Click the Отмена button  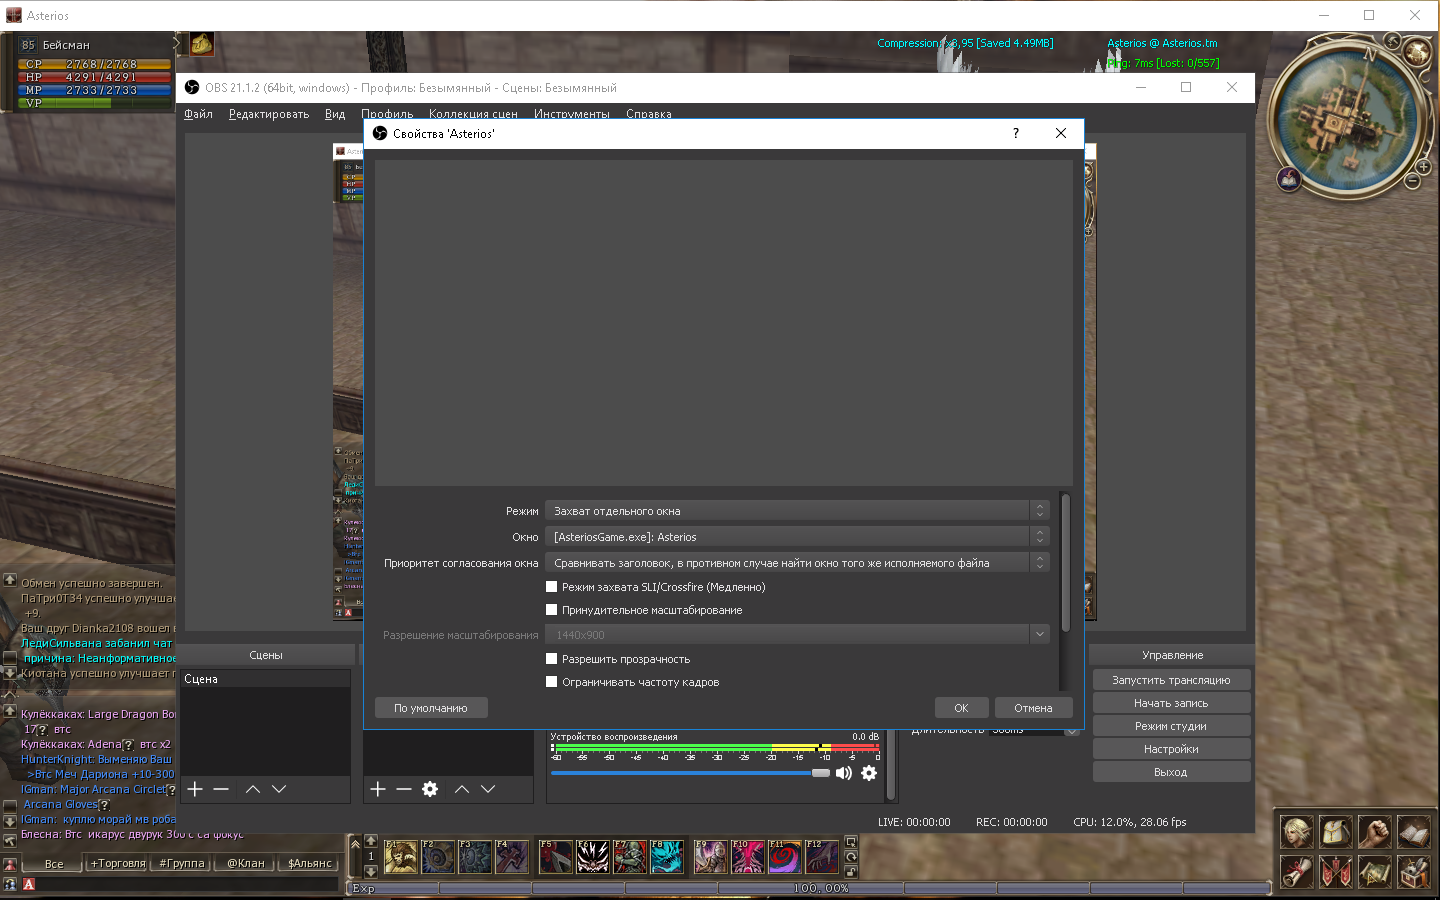click(x=1033, y=708)
